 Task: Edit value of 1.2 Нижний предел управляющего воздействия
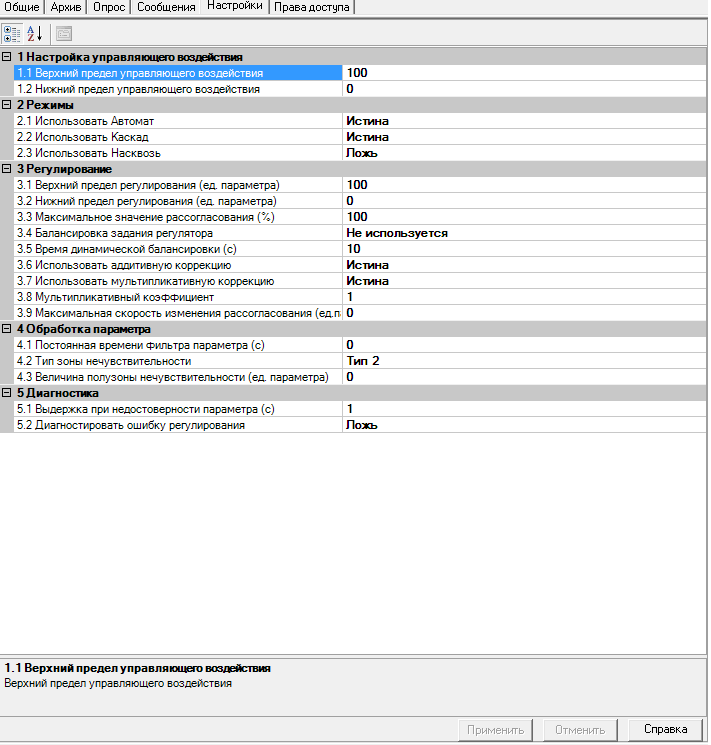[524, 89]
